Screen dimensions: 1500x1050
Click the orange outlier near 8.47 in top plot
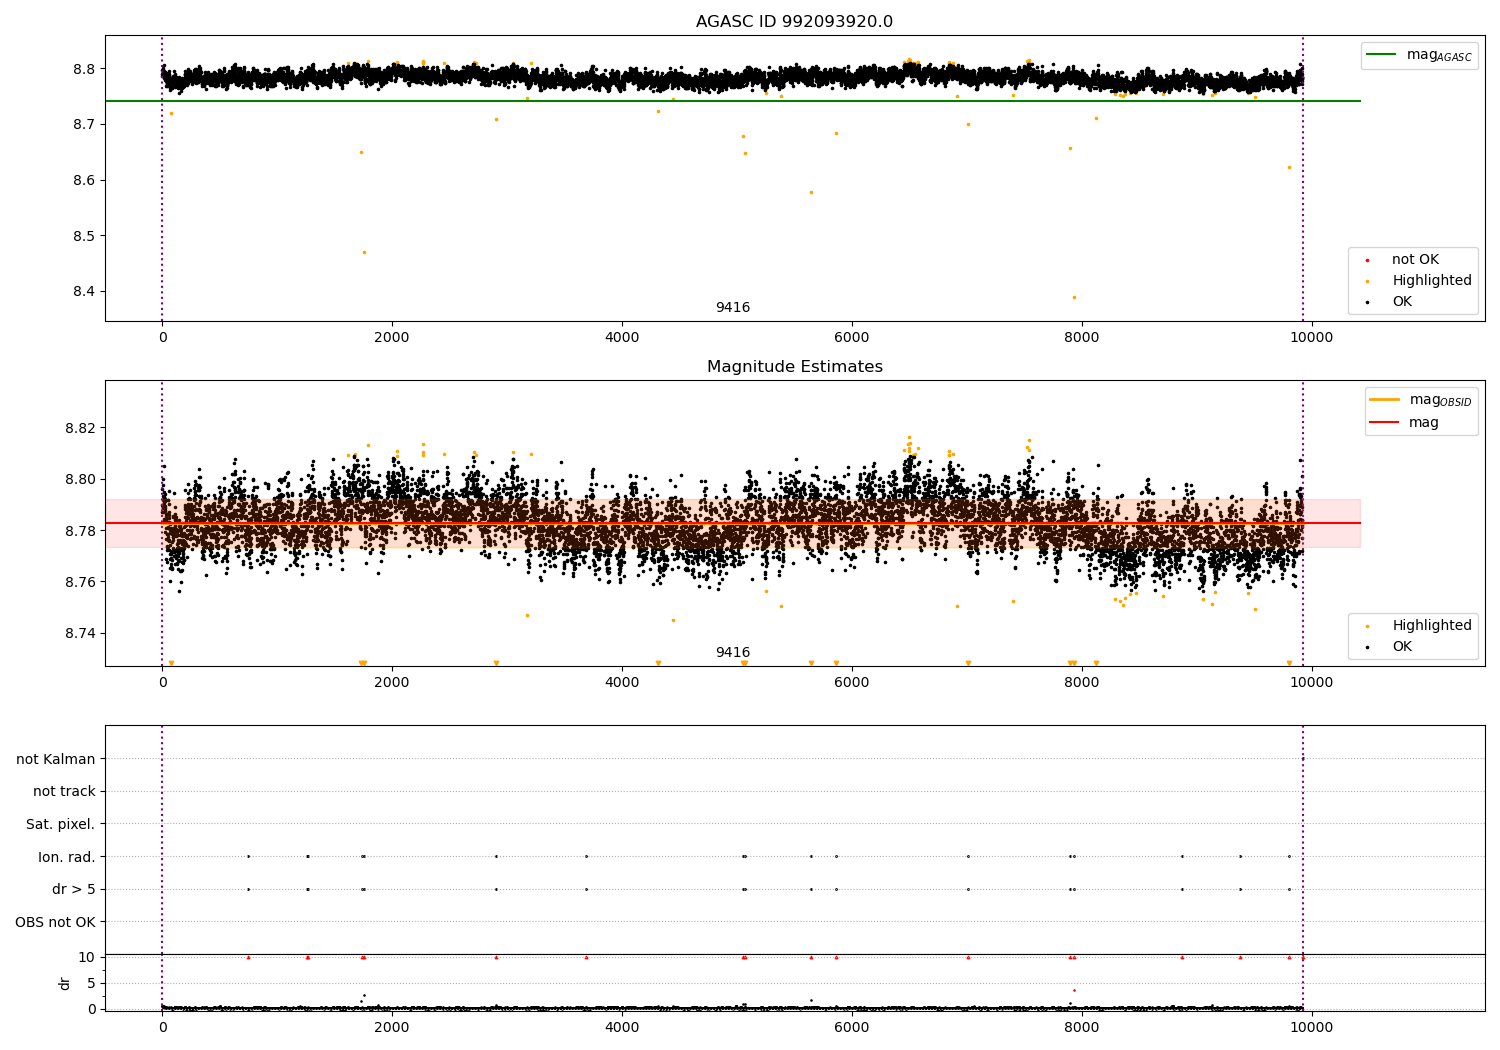click(x=364, y=252)
